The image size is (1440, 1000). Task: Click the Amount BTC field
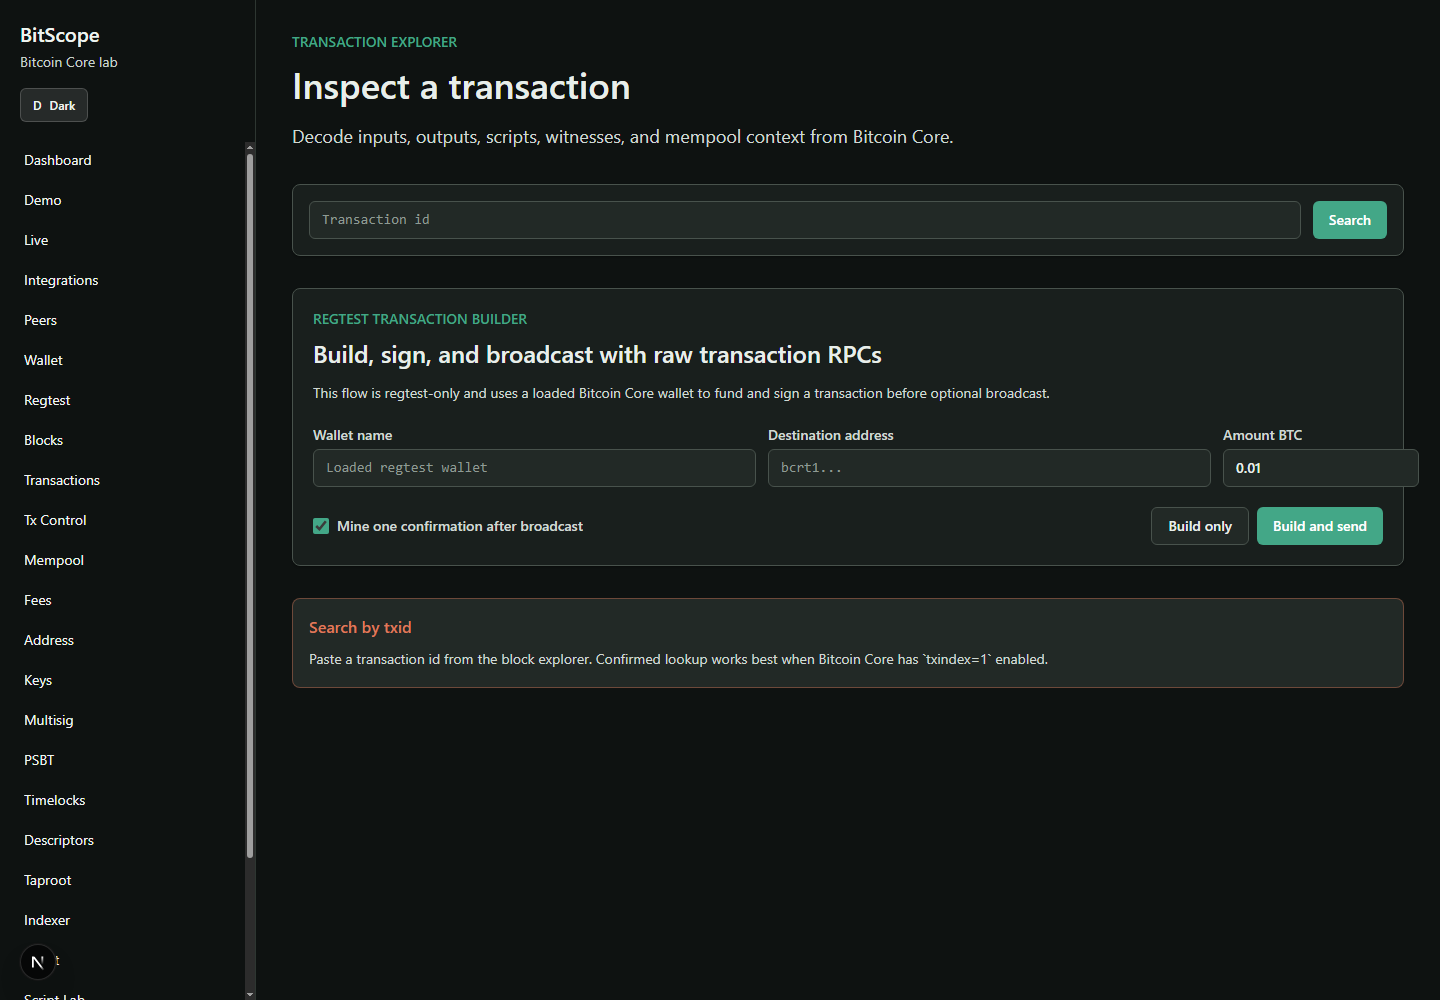coord(1320,468)
